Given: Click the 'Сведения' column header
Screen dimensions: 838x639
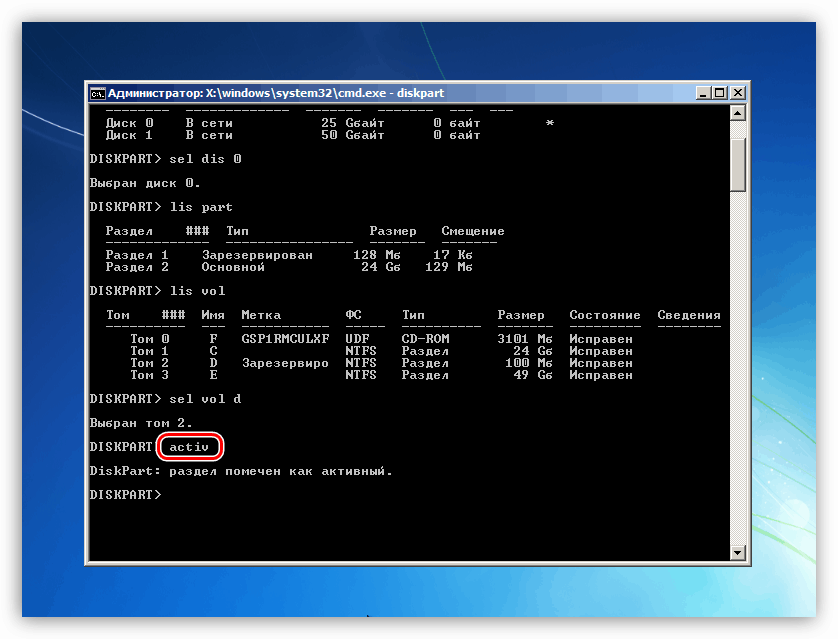Looking at the screenshot, I should (689, 315).
